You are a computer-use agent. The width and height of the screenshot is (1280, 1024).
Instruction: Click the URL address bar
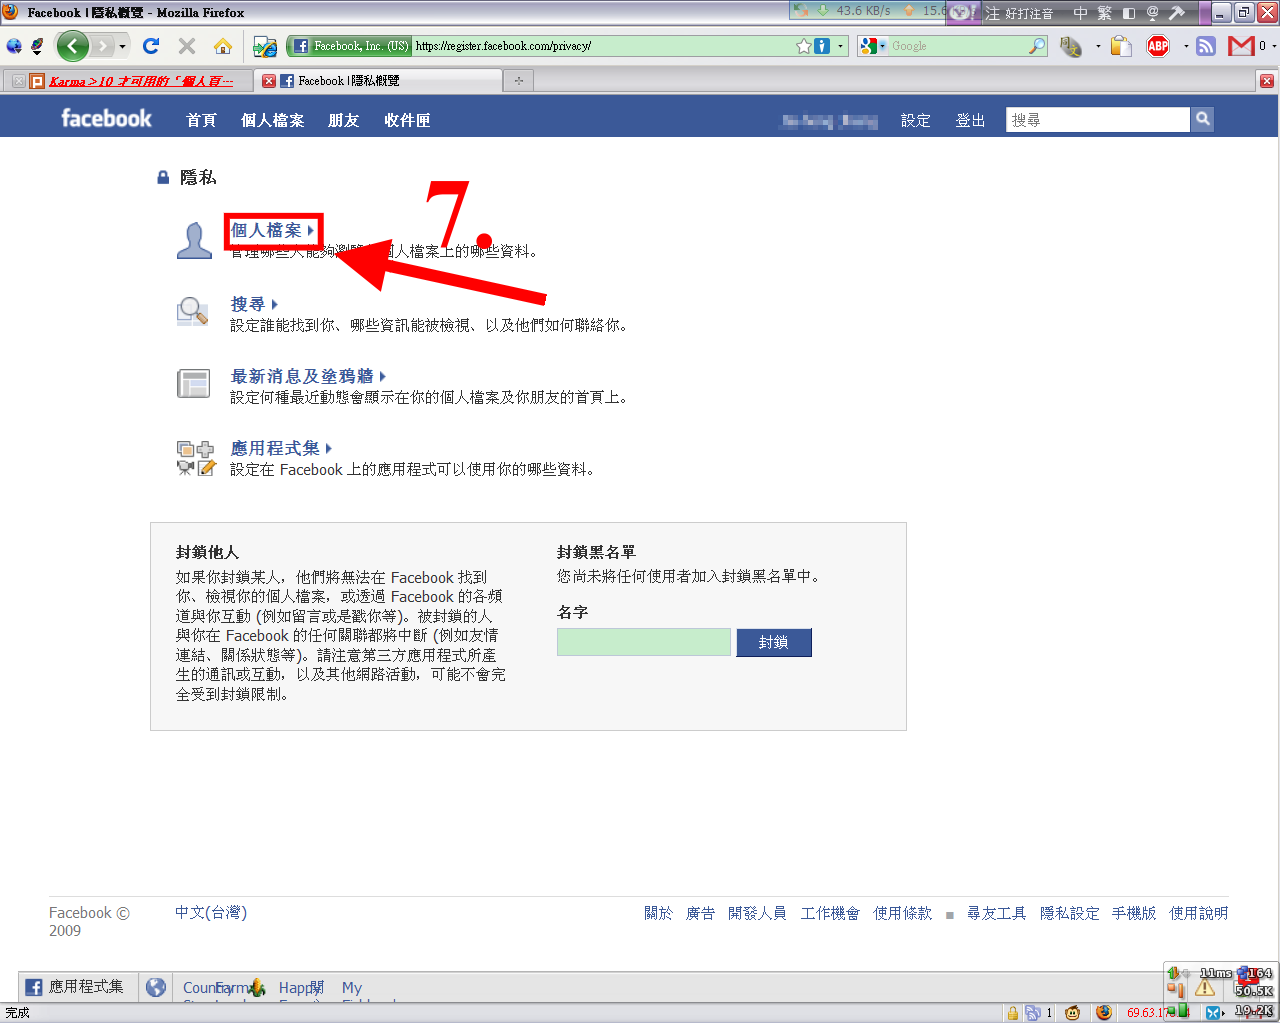603,46
